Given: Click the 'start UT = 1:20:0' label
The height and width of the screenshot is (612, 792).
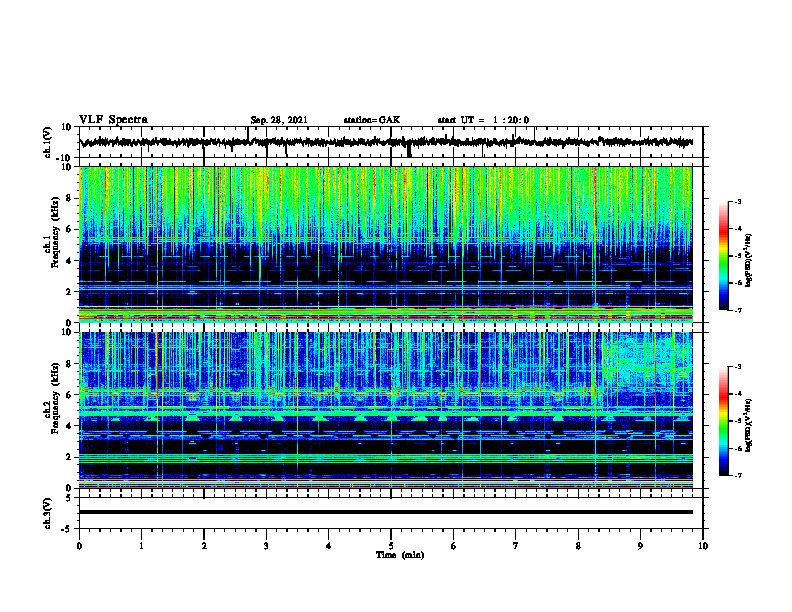Looking at the screenshot, I should pos(483,120).
